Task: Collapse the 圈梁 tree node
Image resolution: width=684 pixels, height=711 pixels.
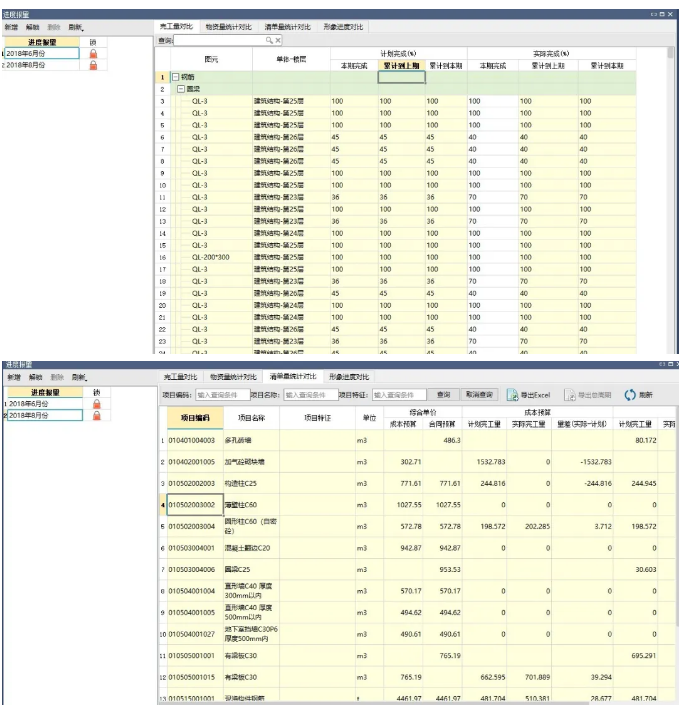Action: point(181,89)
